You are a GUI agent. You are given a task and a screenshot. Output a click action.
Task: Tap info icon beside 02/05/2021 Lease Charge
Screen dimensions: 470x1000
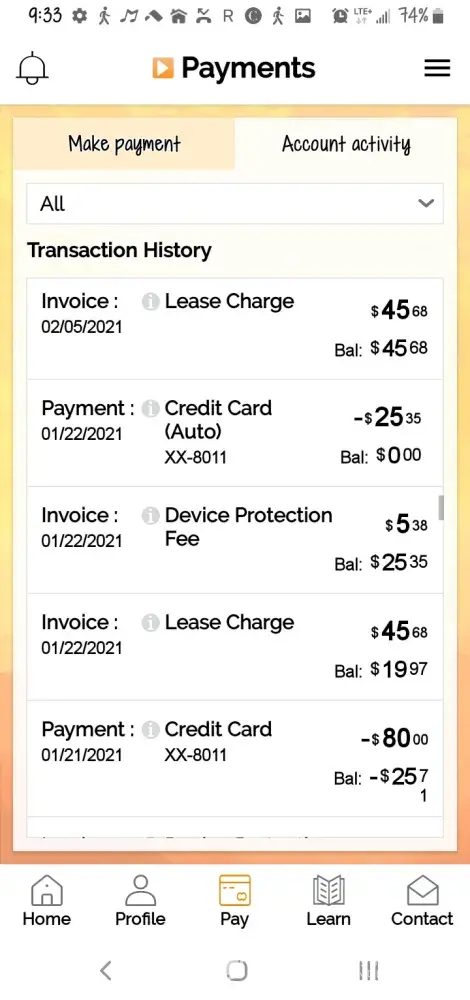coord(151,302)
